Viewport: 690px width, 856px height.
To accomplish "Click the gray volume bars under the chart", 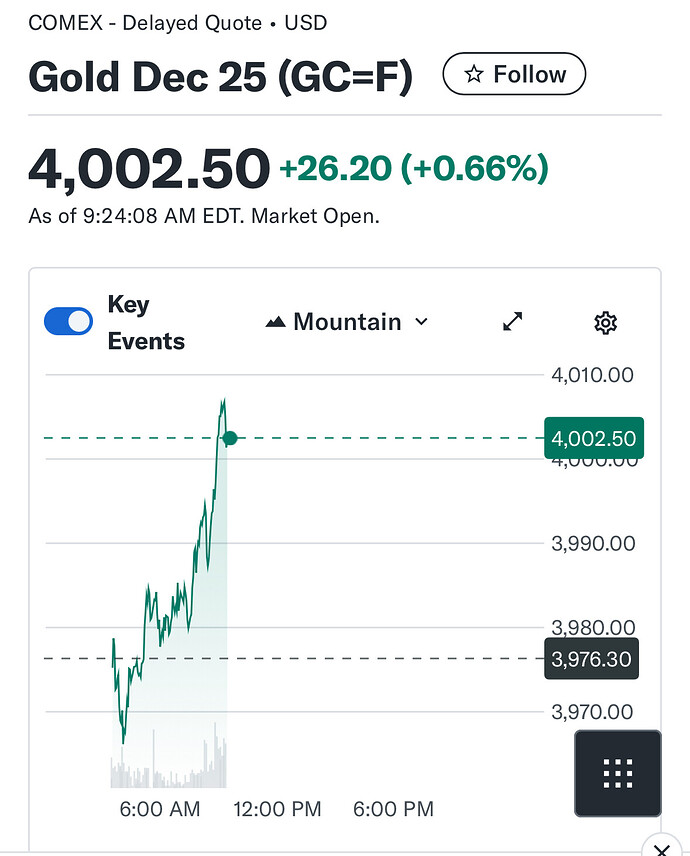I will [170, 772].
